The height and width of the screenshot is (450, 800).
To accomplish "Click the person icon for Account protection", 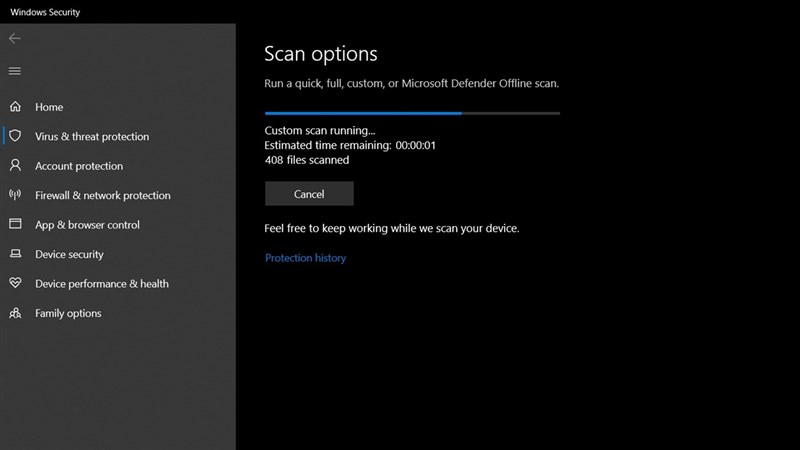I will (x=15, y=165).
